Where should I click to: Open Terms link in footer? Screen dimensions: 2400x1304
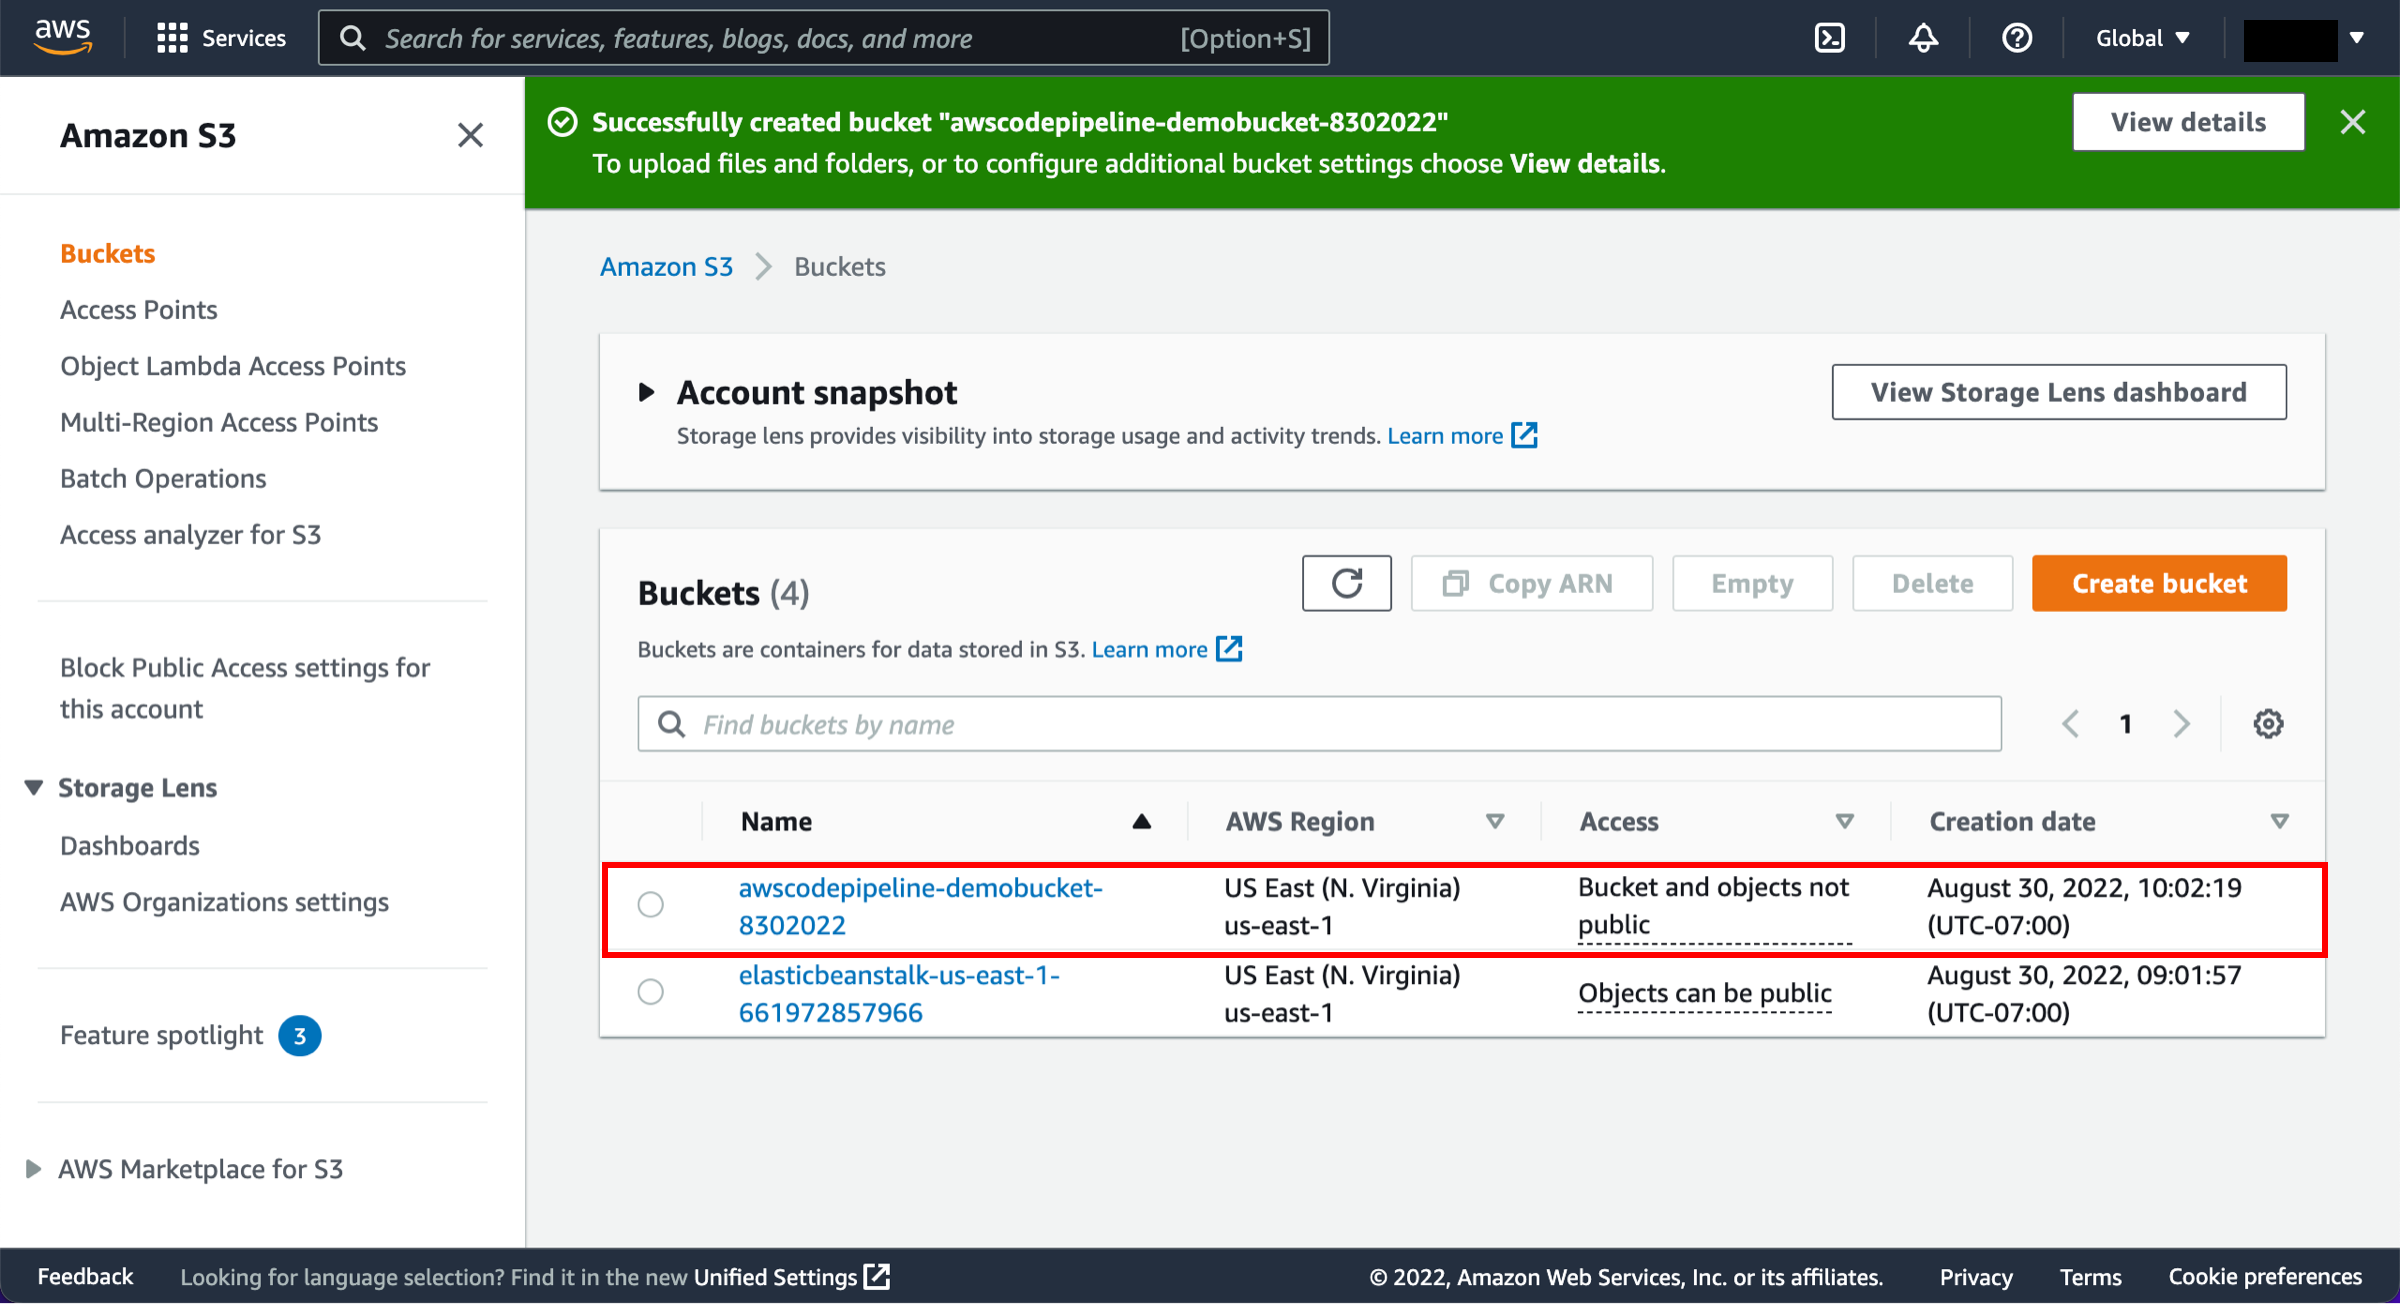coord(2091,1276)
